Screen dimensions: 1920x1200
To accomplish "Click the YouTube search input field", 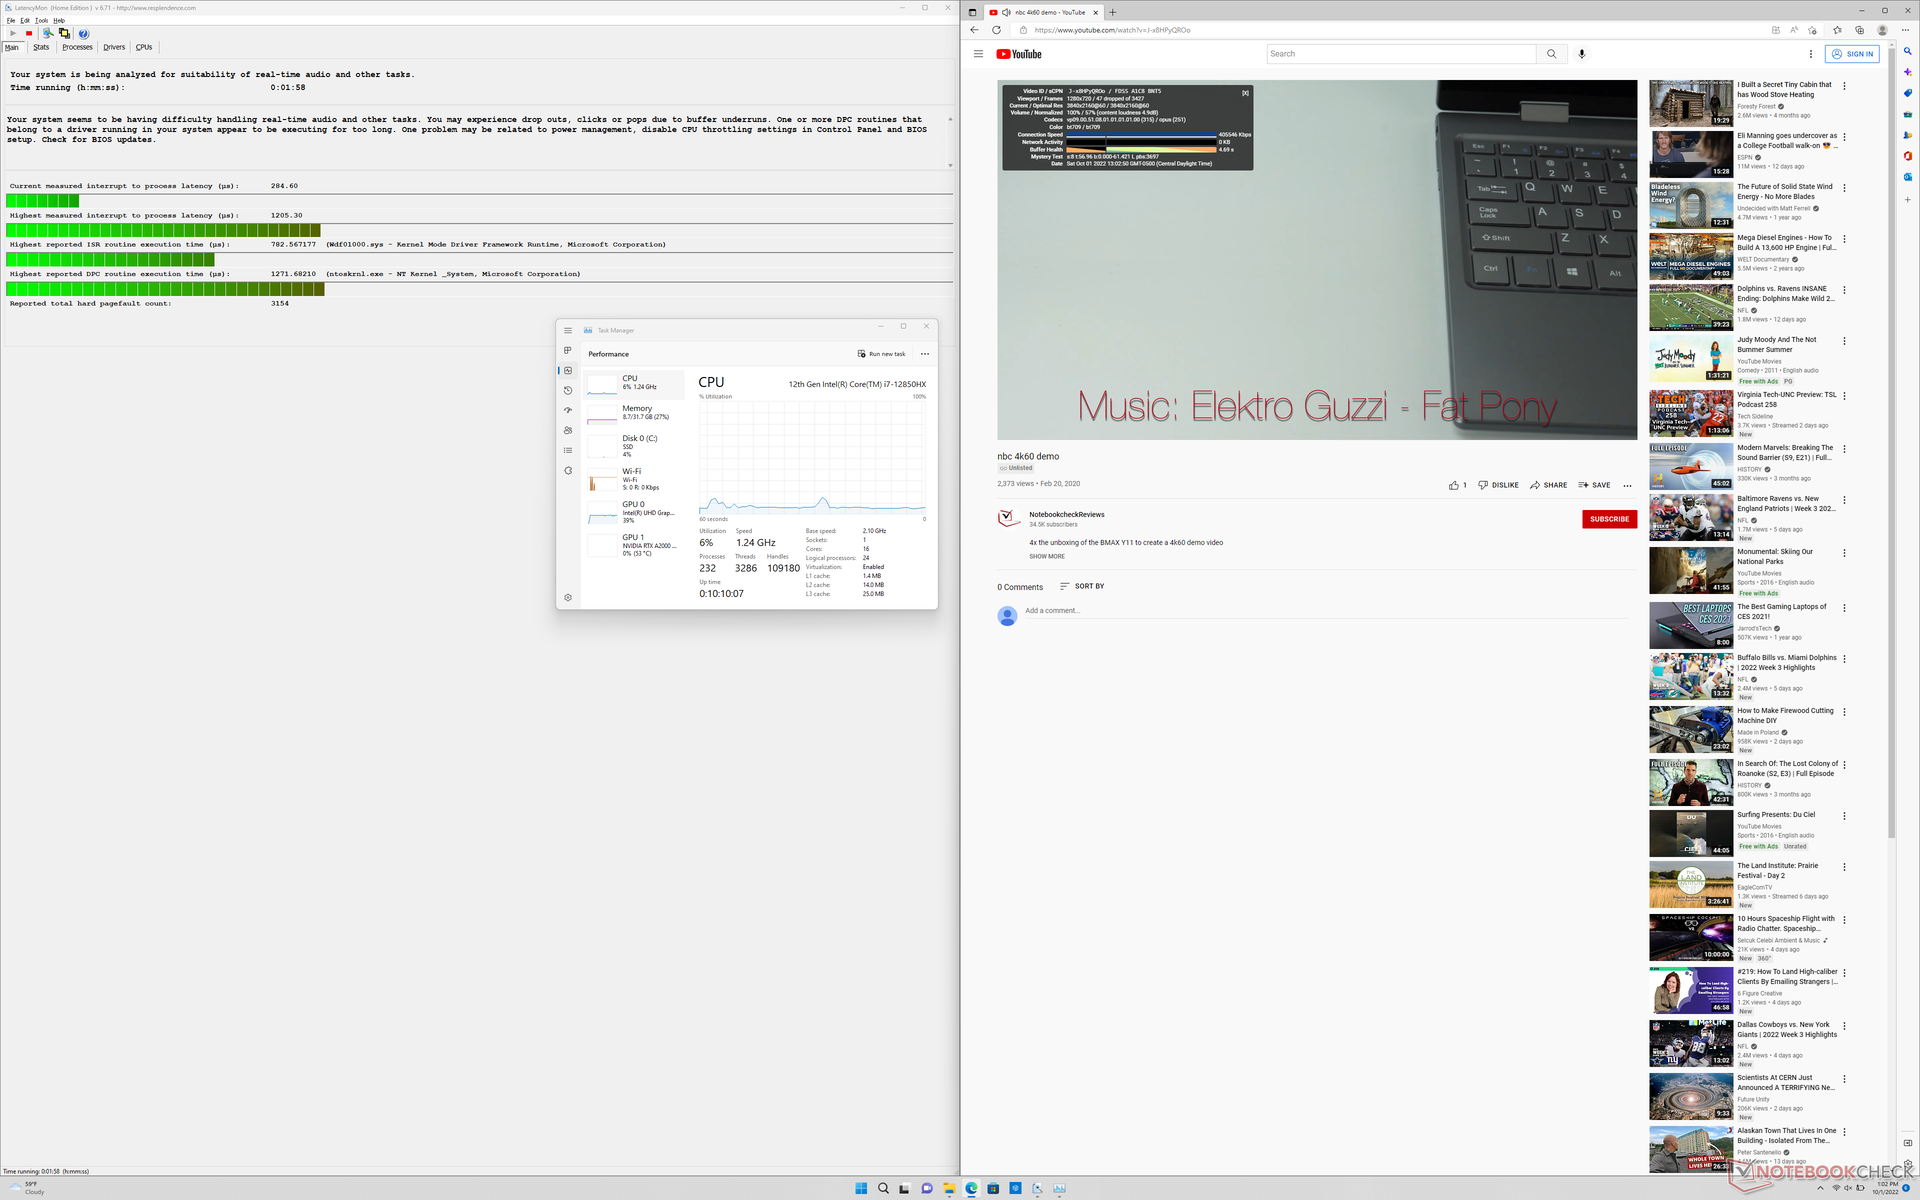I will (x=1400, y=54).
